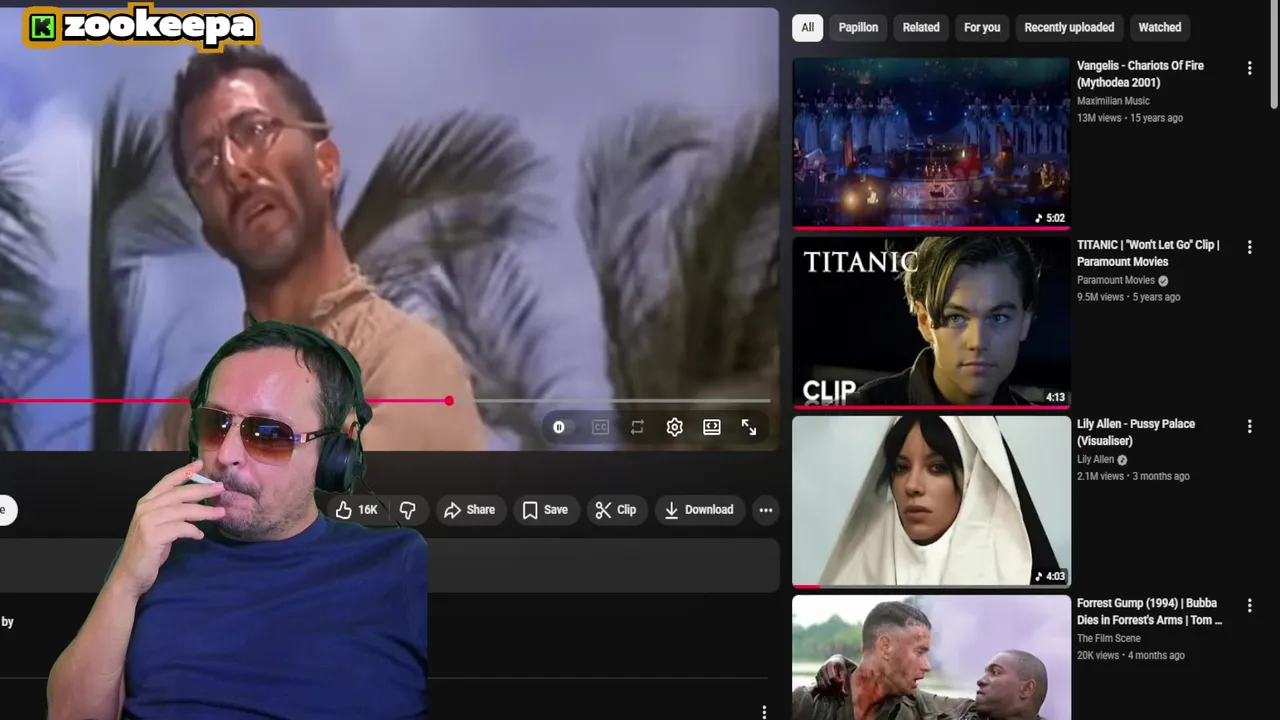Open the player settings gear

tap(675, 427)
